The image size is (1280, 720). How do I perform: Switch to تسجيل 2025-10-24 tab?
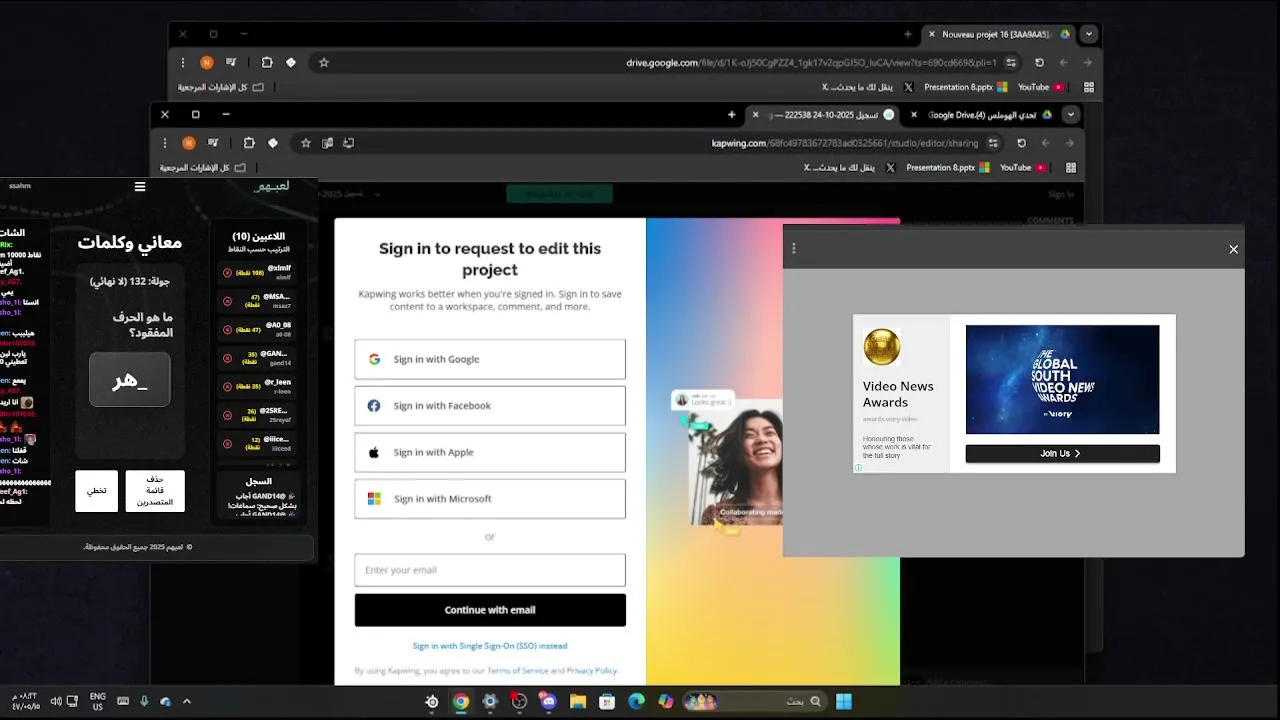(825, 115)
